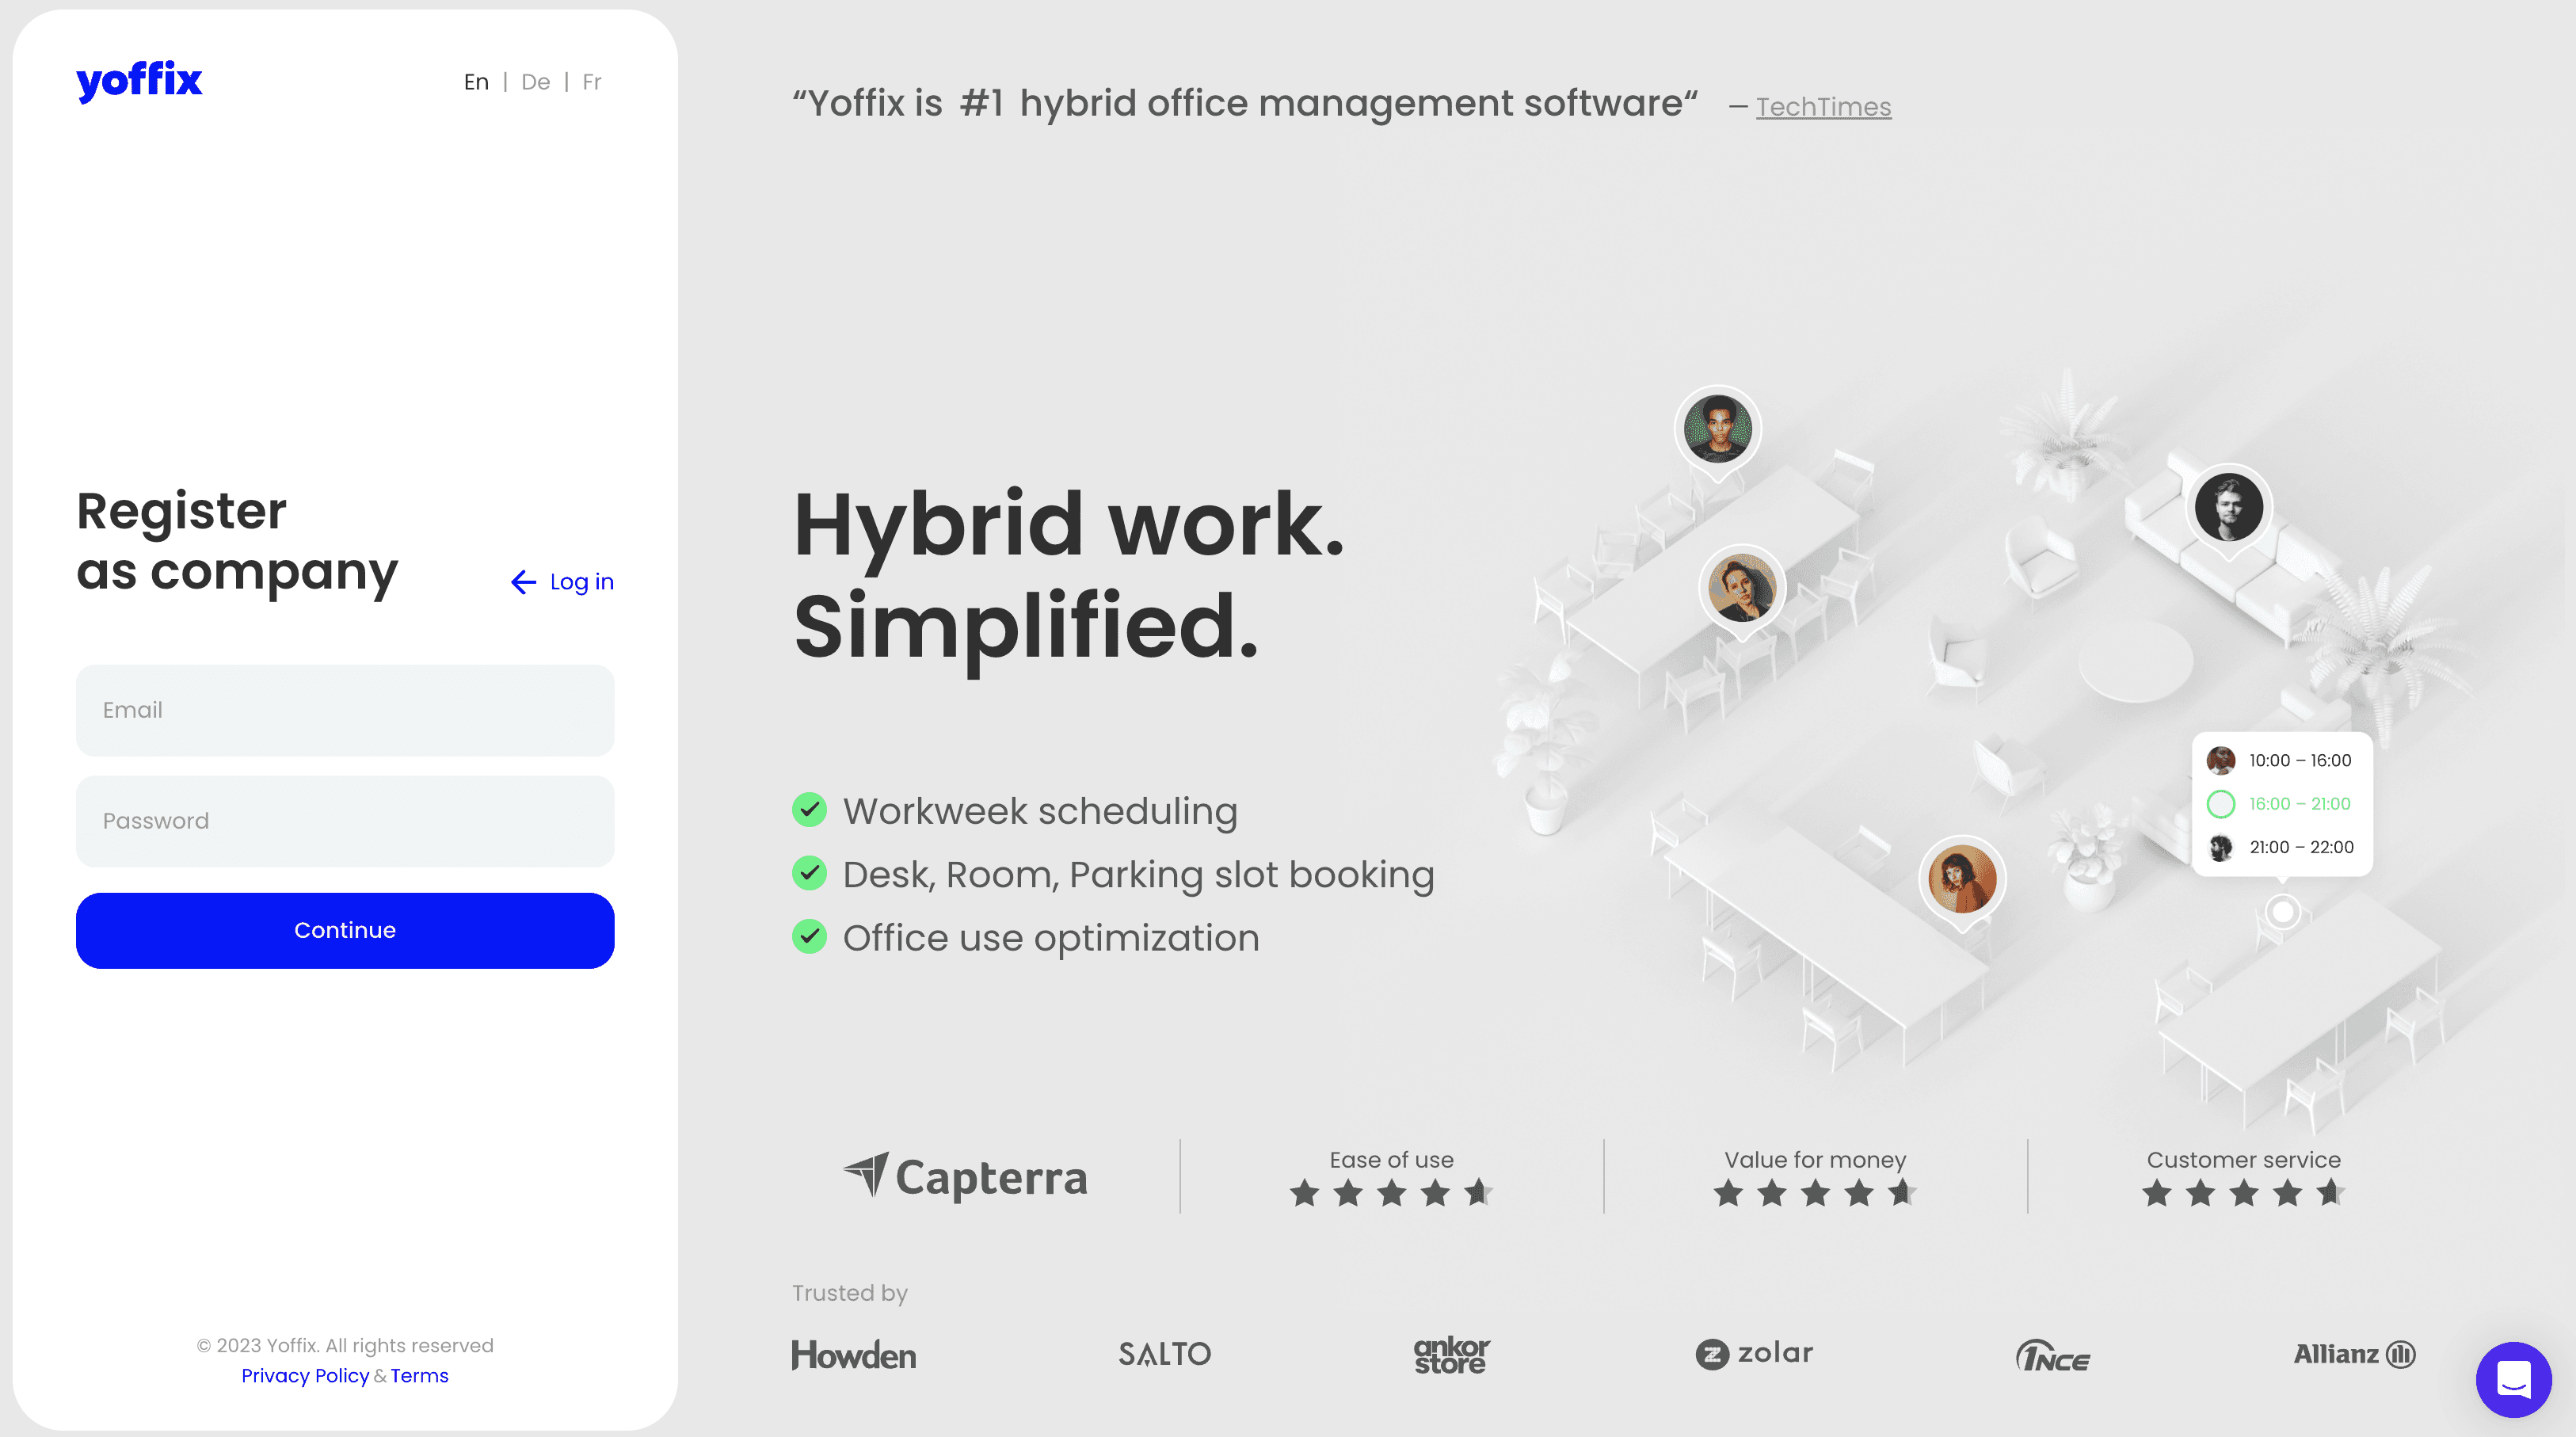Toggle the German language option
Image resolution: width=2576 pixels, height=1437 pixels.
536,82
